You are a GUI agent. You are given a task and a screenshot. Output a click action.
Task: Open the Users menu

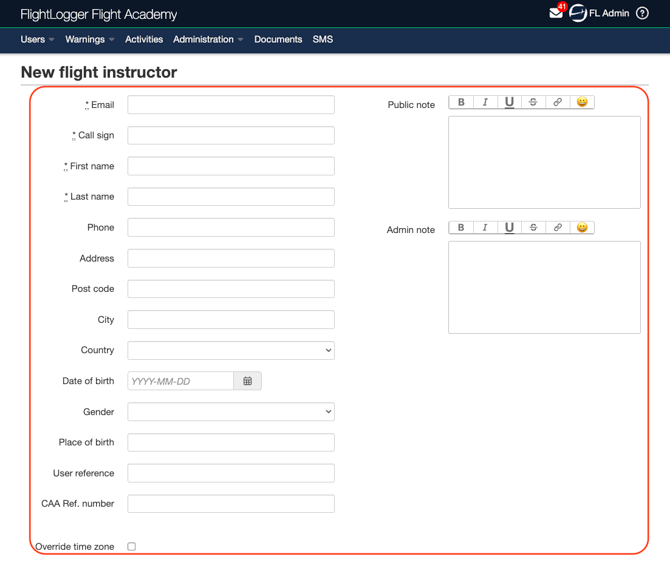click(37, 39)
